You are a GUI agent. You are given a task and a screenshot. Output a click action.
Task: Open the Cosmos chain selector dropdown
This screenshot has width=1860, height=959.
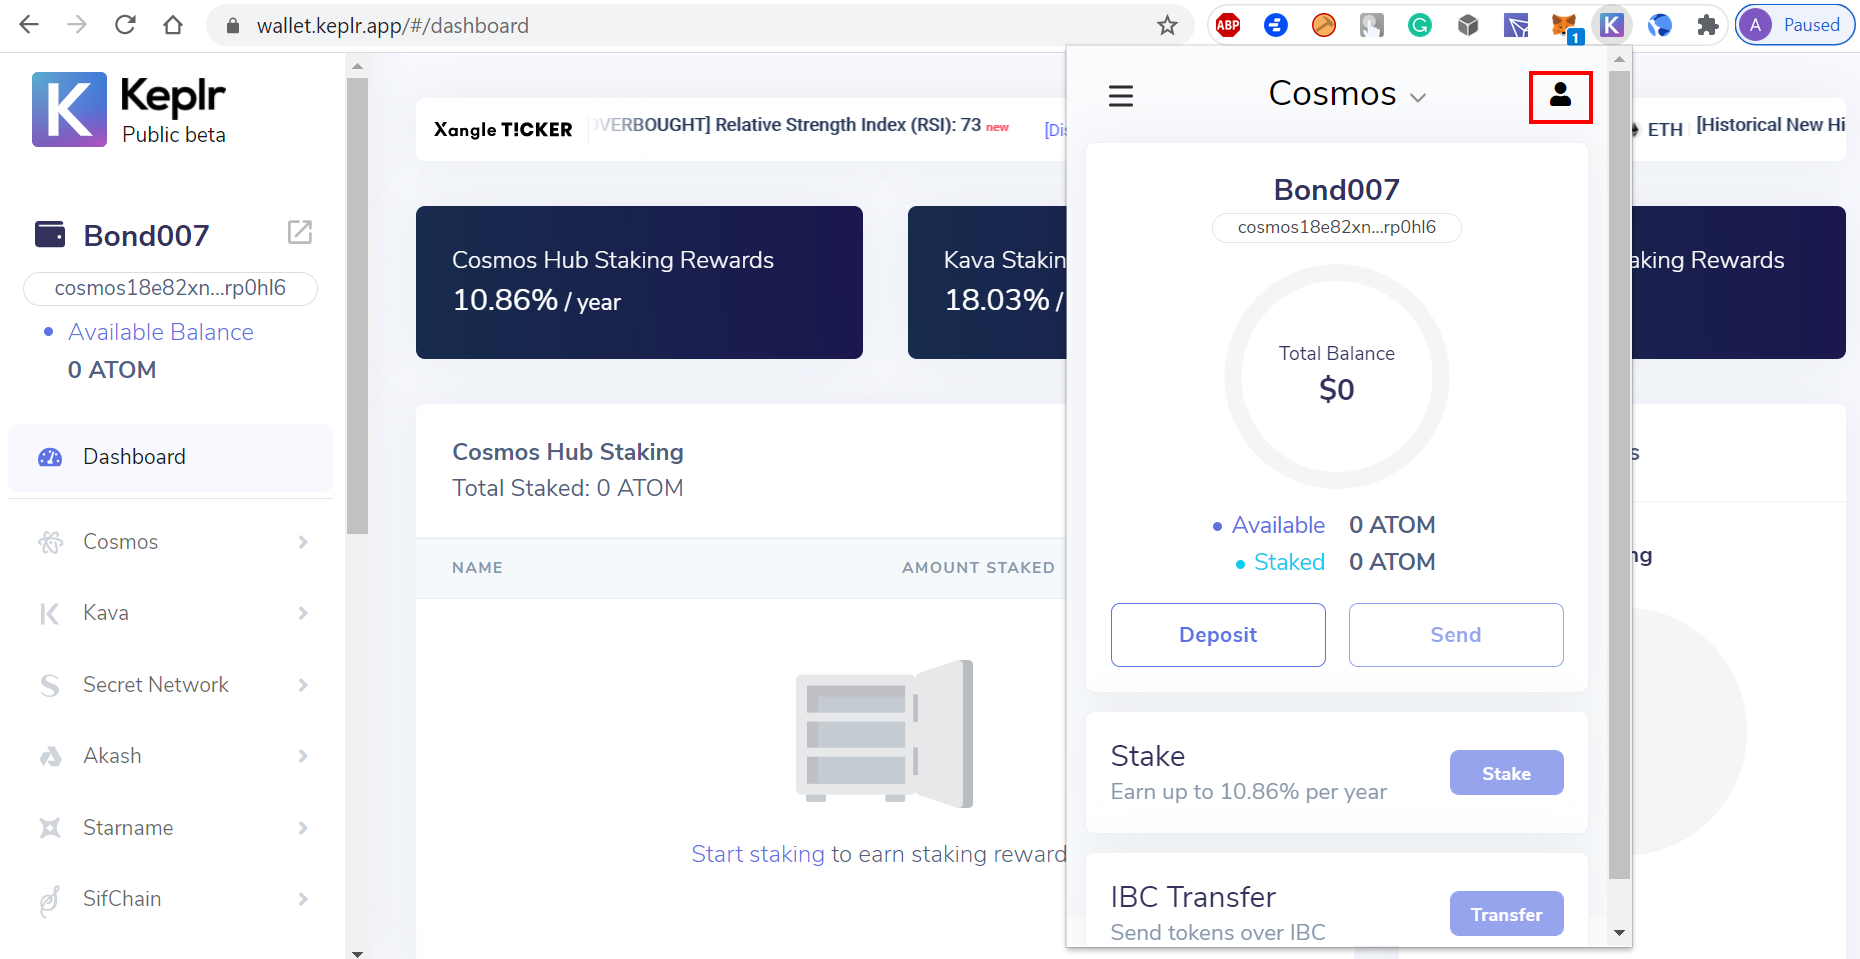pyautogui.click(x=1347, y=94)
